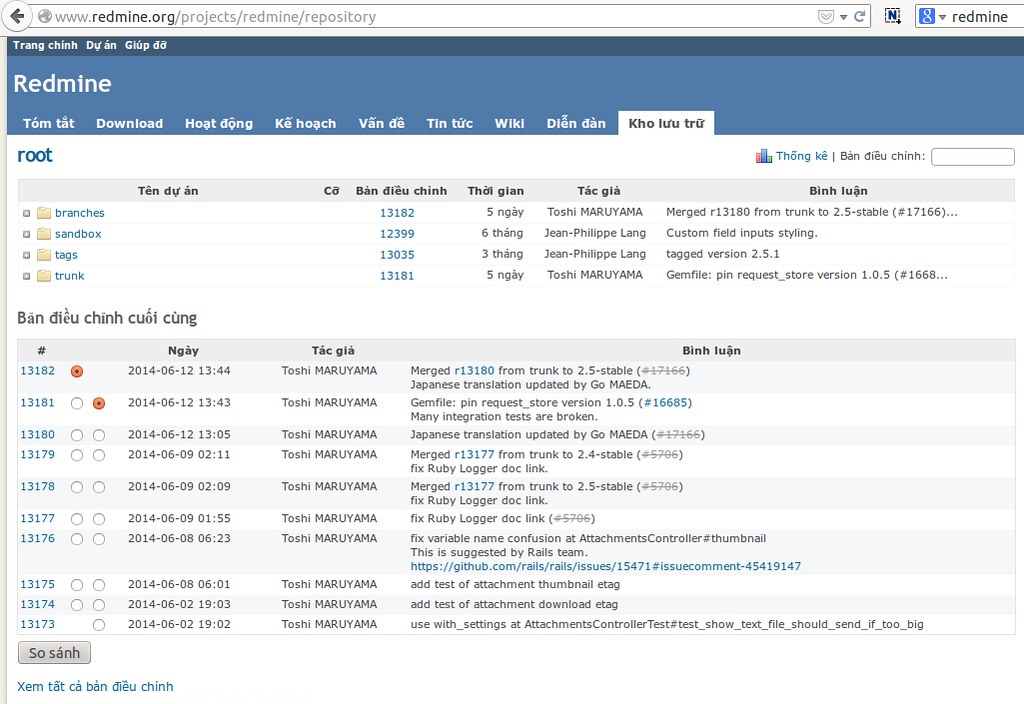Click r13180 link in revision 13182 comment
1024x704 pixels.
point(474,371)
